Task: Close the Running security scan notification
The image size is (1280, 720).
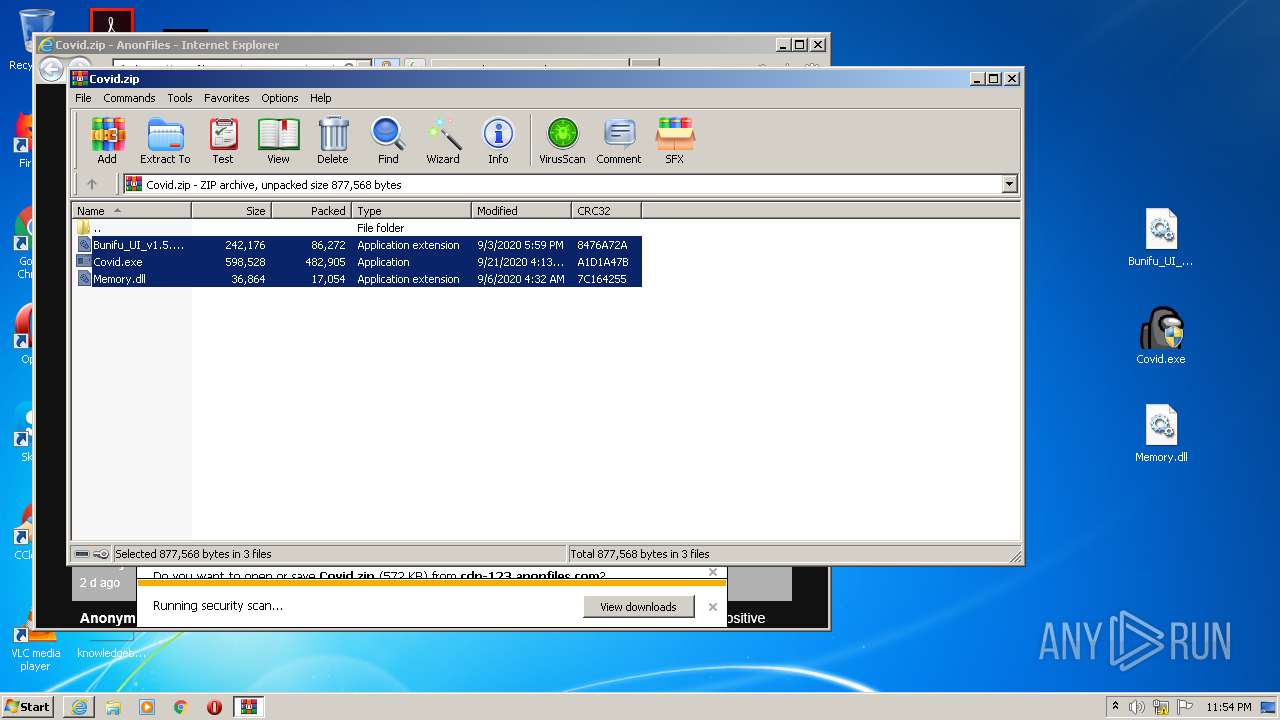Action: [713, 607]
